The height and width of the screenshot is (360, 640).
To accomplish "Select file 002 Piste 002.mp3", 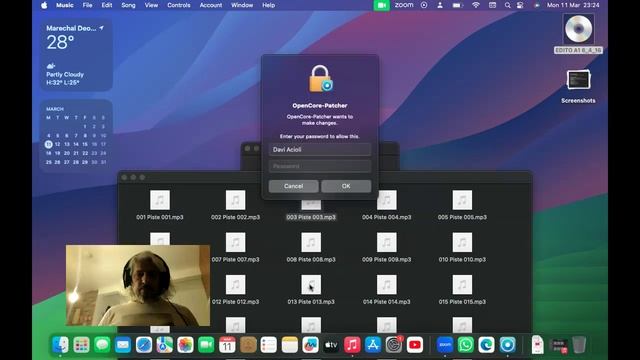I will [236, 205].
